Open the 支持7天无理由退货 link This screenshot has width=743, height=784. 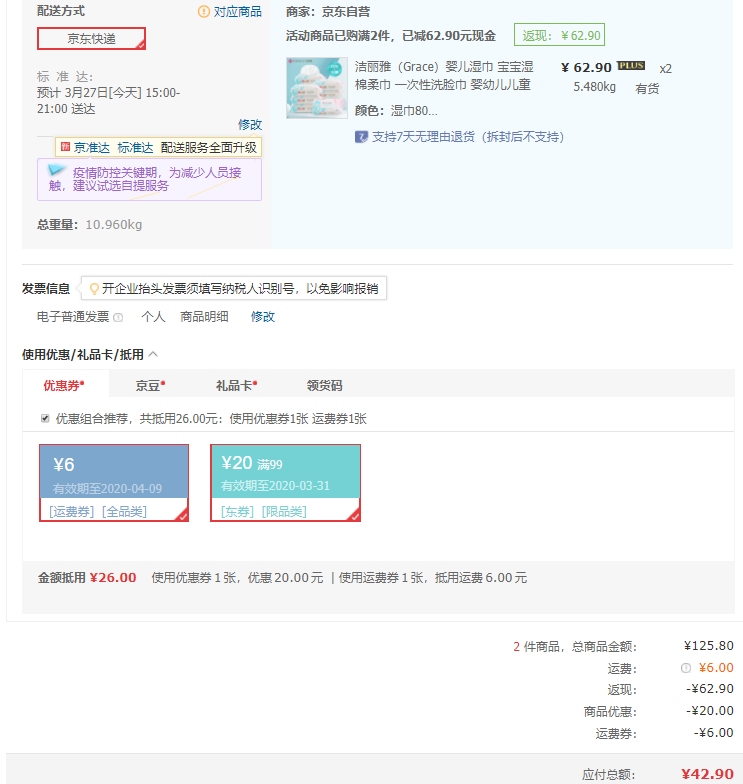468,136
